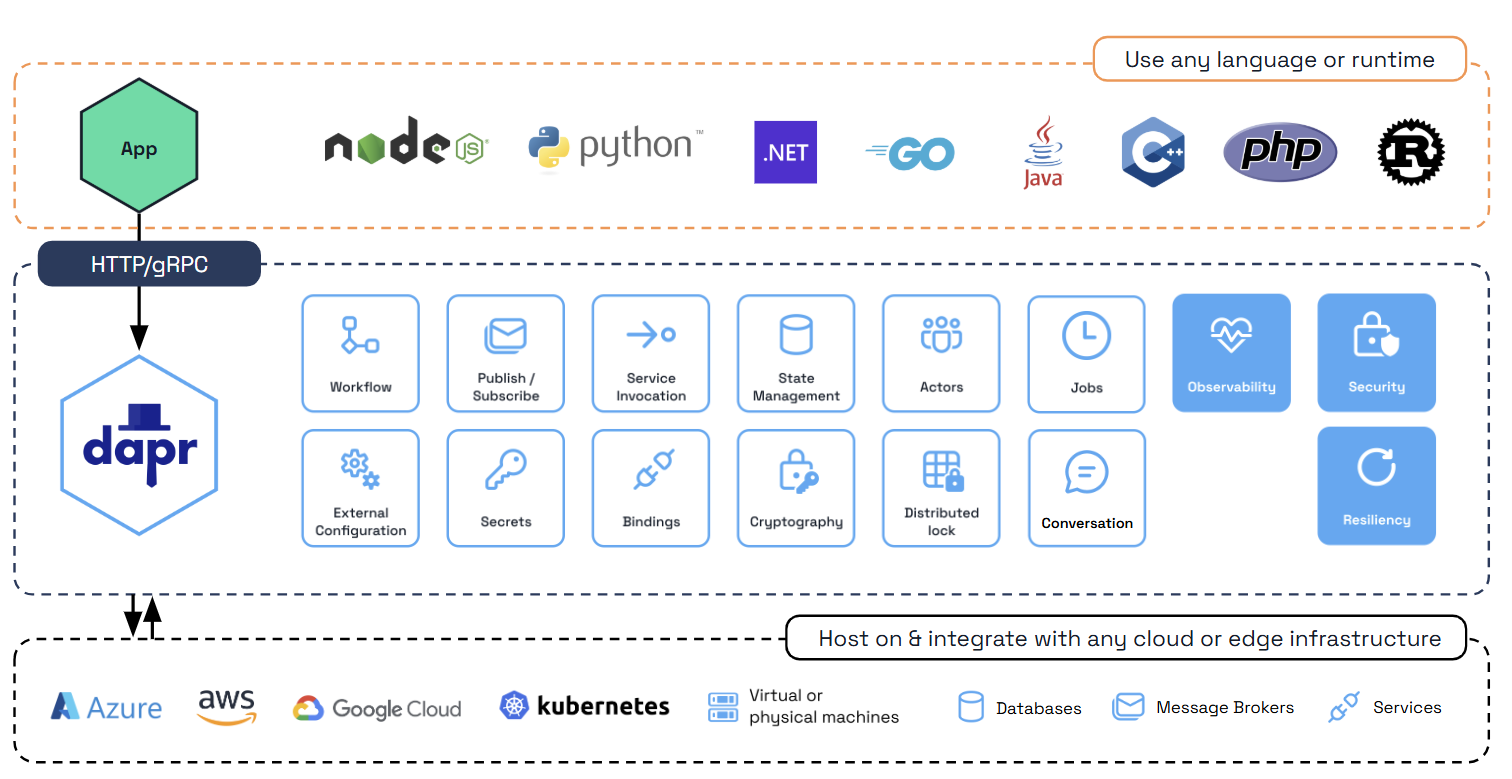Click the Observability heartbeat tile

1232,353
